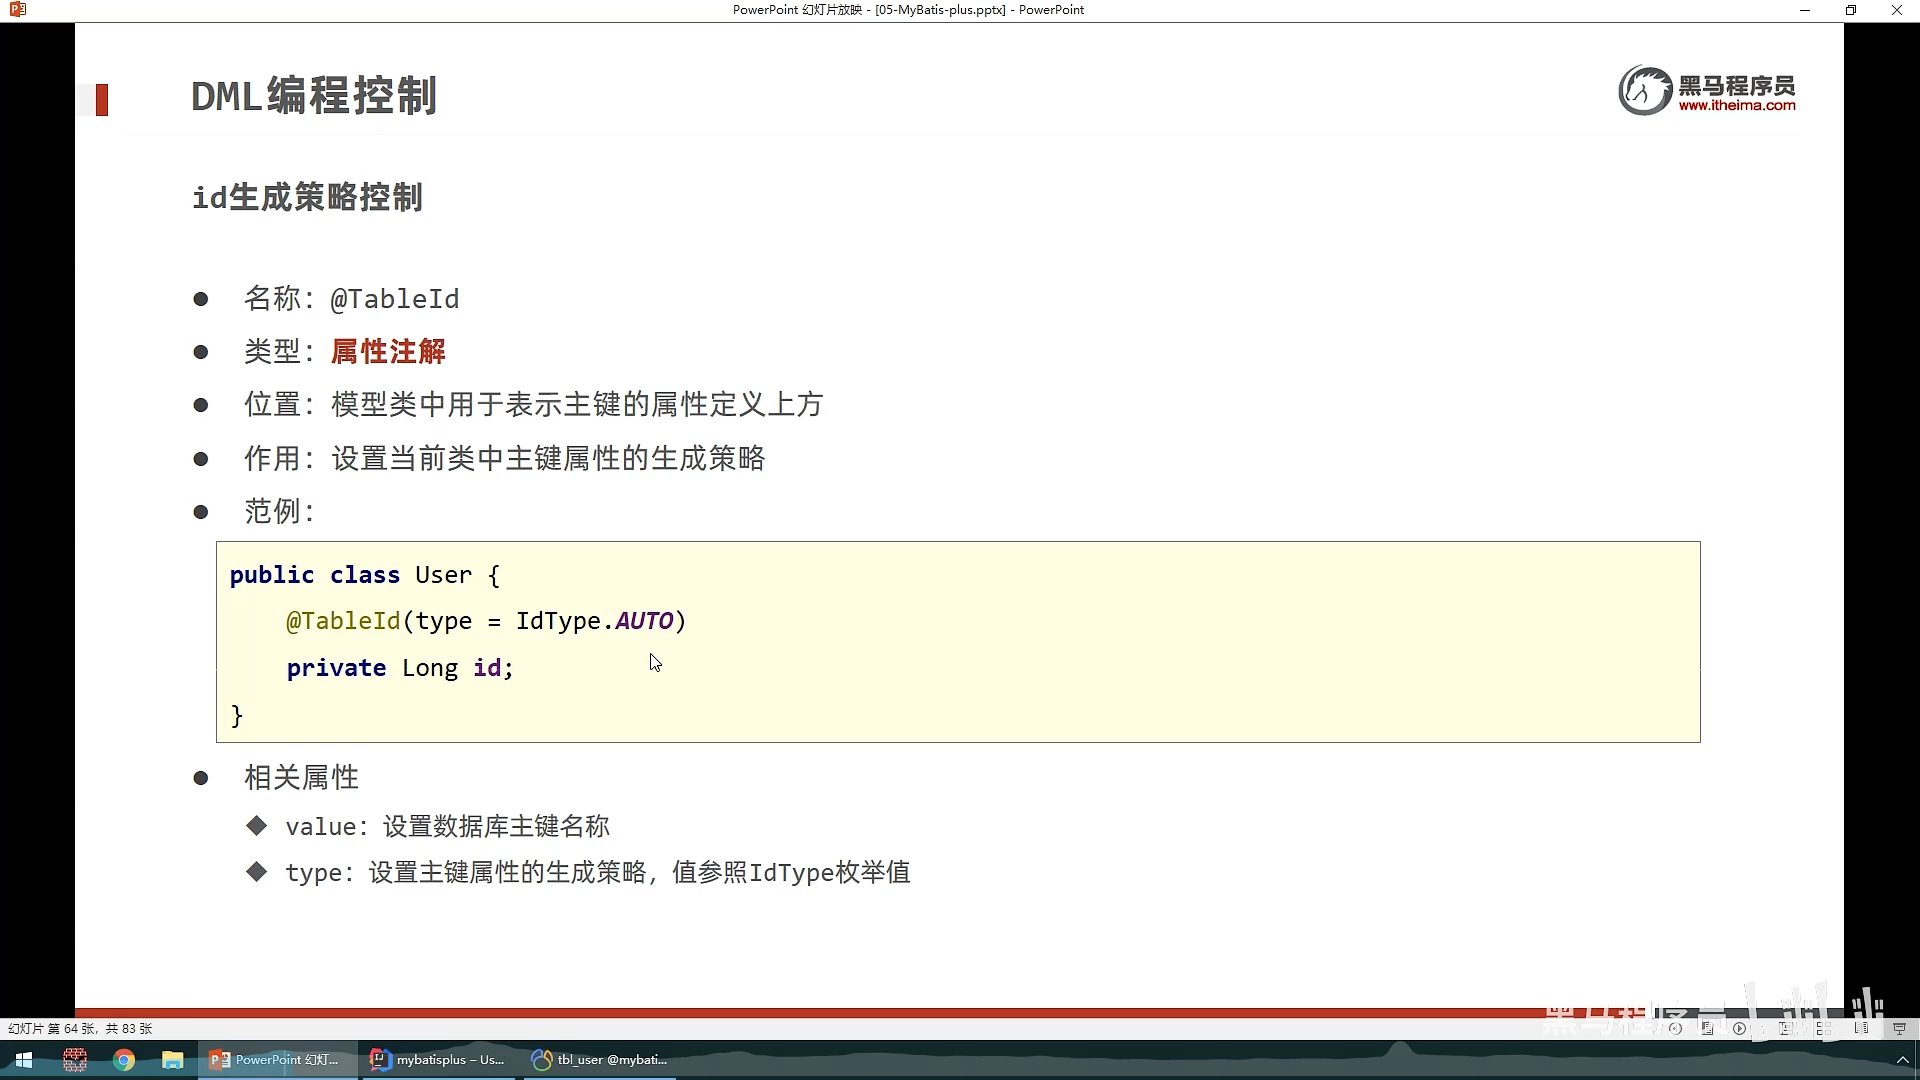Switch to slide sorter view icon
This screenshot has height=1080, width=1920.
(1824, 1028)
